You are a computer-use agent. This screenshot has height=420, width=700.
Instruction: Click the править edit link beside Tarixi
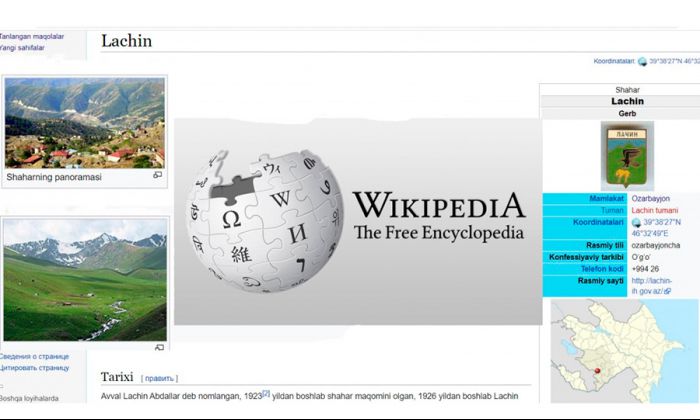tap(159, 378)
